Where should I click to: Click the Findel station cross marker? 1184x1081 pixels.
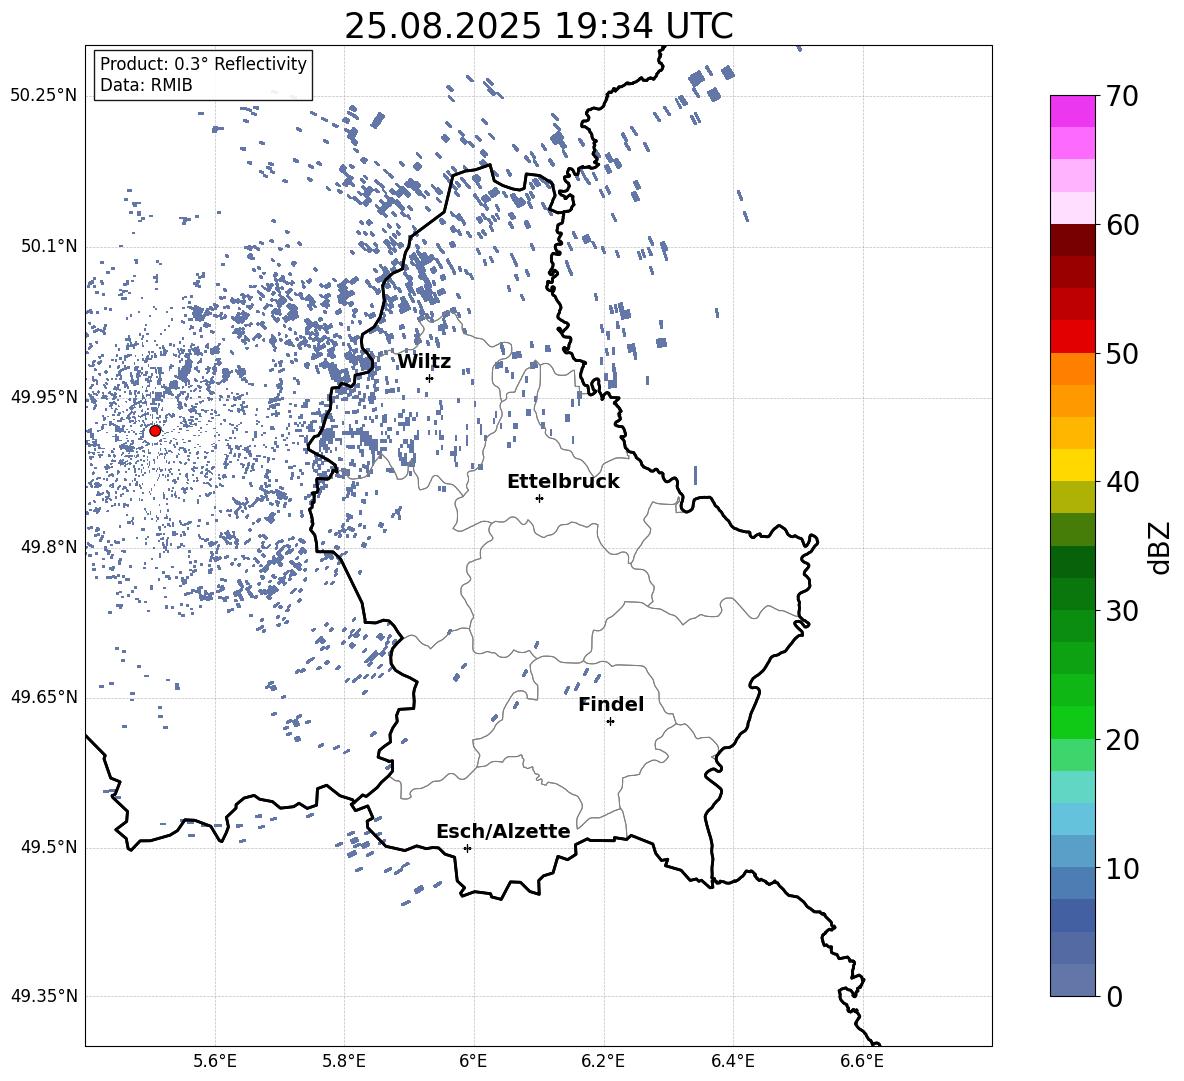(610, 722)
